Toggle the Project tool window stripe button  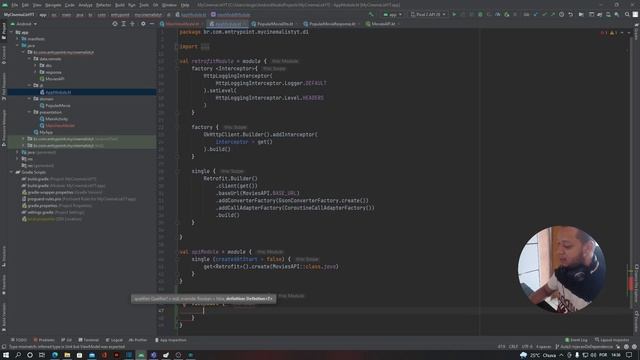[4, 31]
